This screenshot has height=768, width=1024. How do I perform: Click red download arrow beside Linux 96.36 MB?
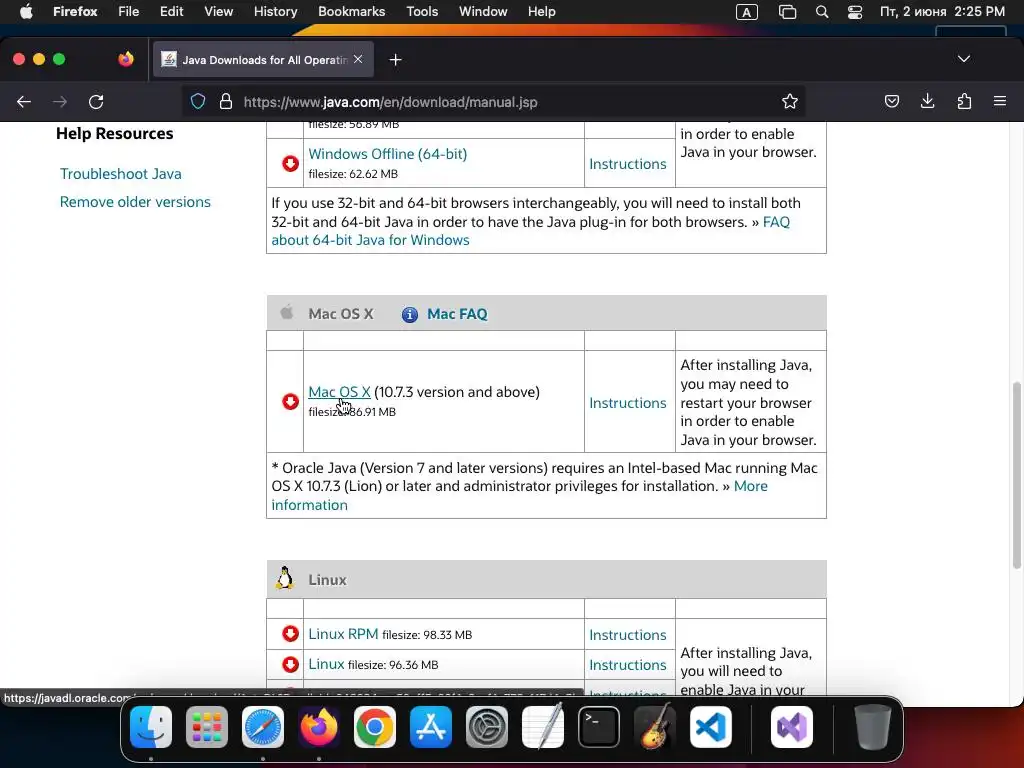[x=291, y=664]
